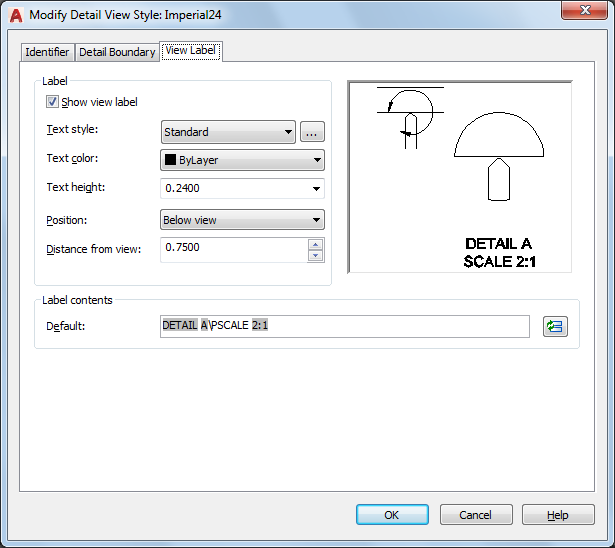
Task: Click the Default label contents field
Action: (344, 326)
